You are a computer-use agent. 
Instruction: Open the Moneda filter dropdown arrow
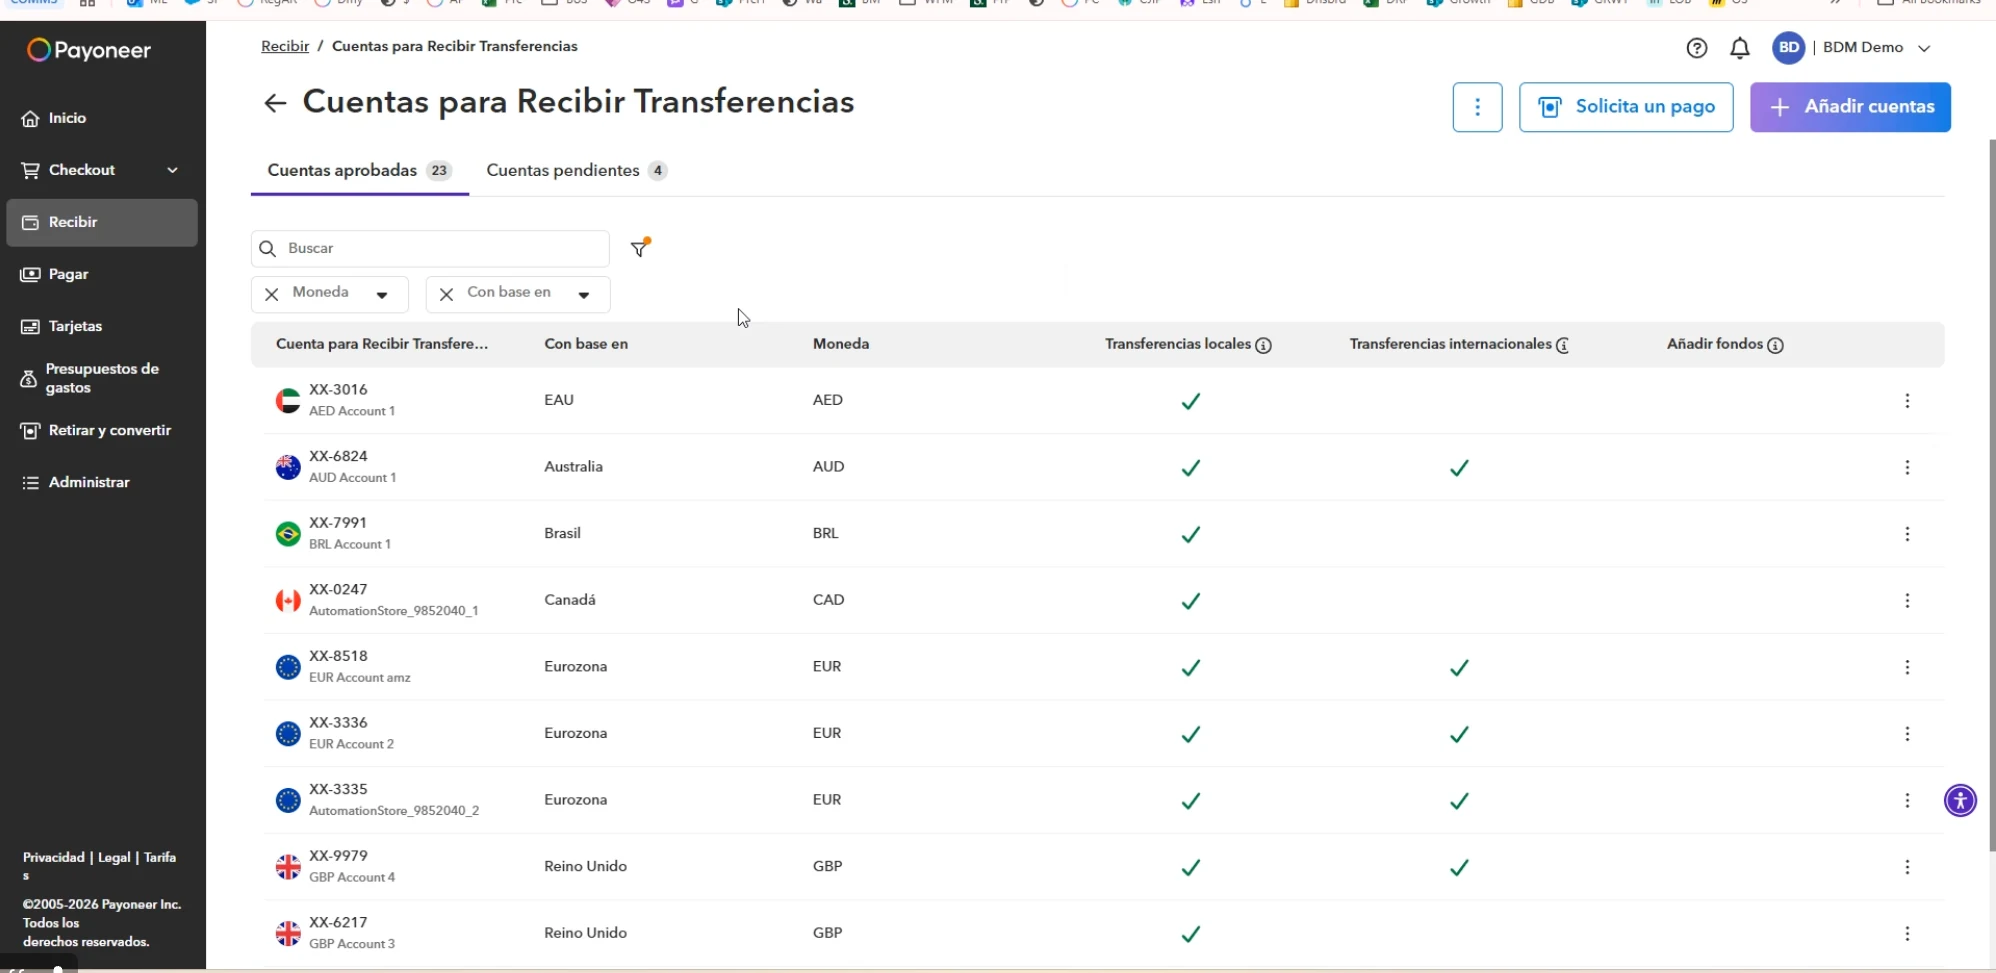382,294
